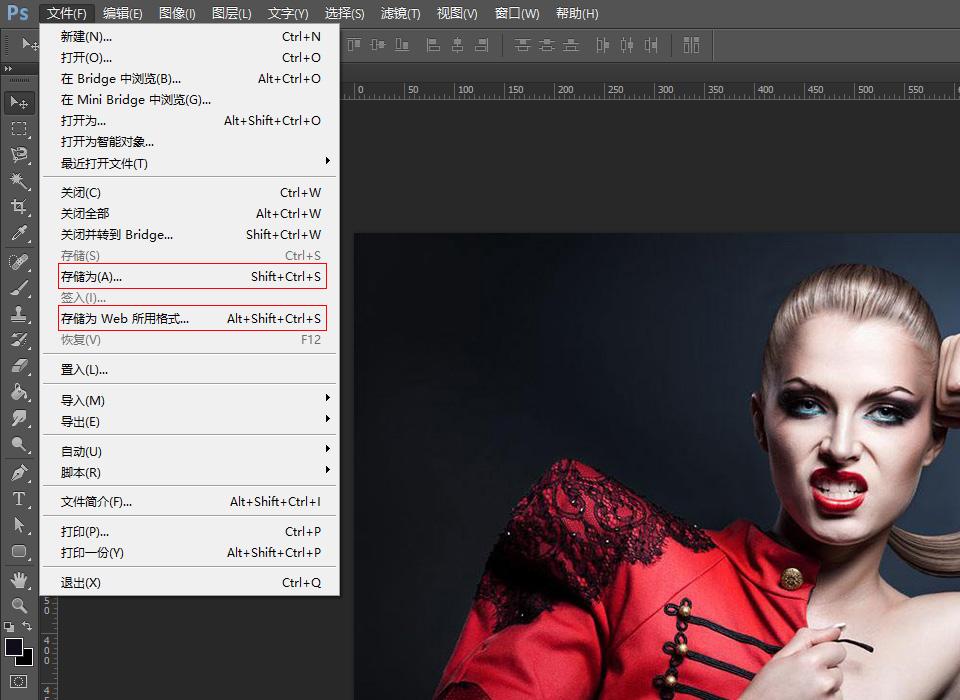Screen dimensions: 960x700
Task: Select the Clone Stamp tool
Action: [19, 314]
